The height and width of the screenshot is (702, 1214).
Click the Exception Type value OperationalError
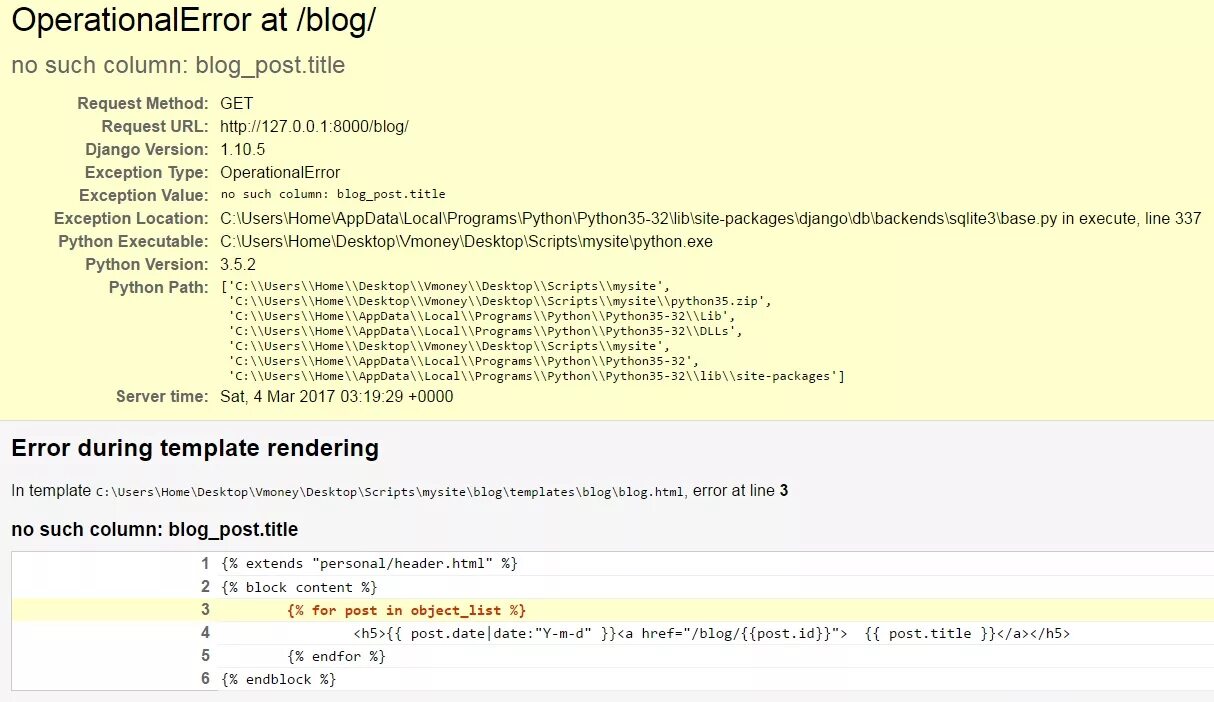tap(280, 173)
